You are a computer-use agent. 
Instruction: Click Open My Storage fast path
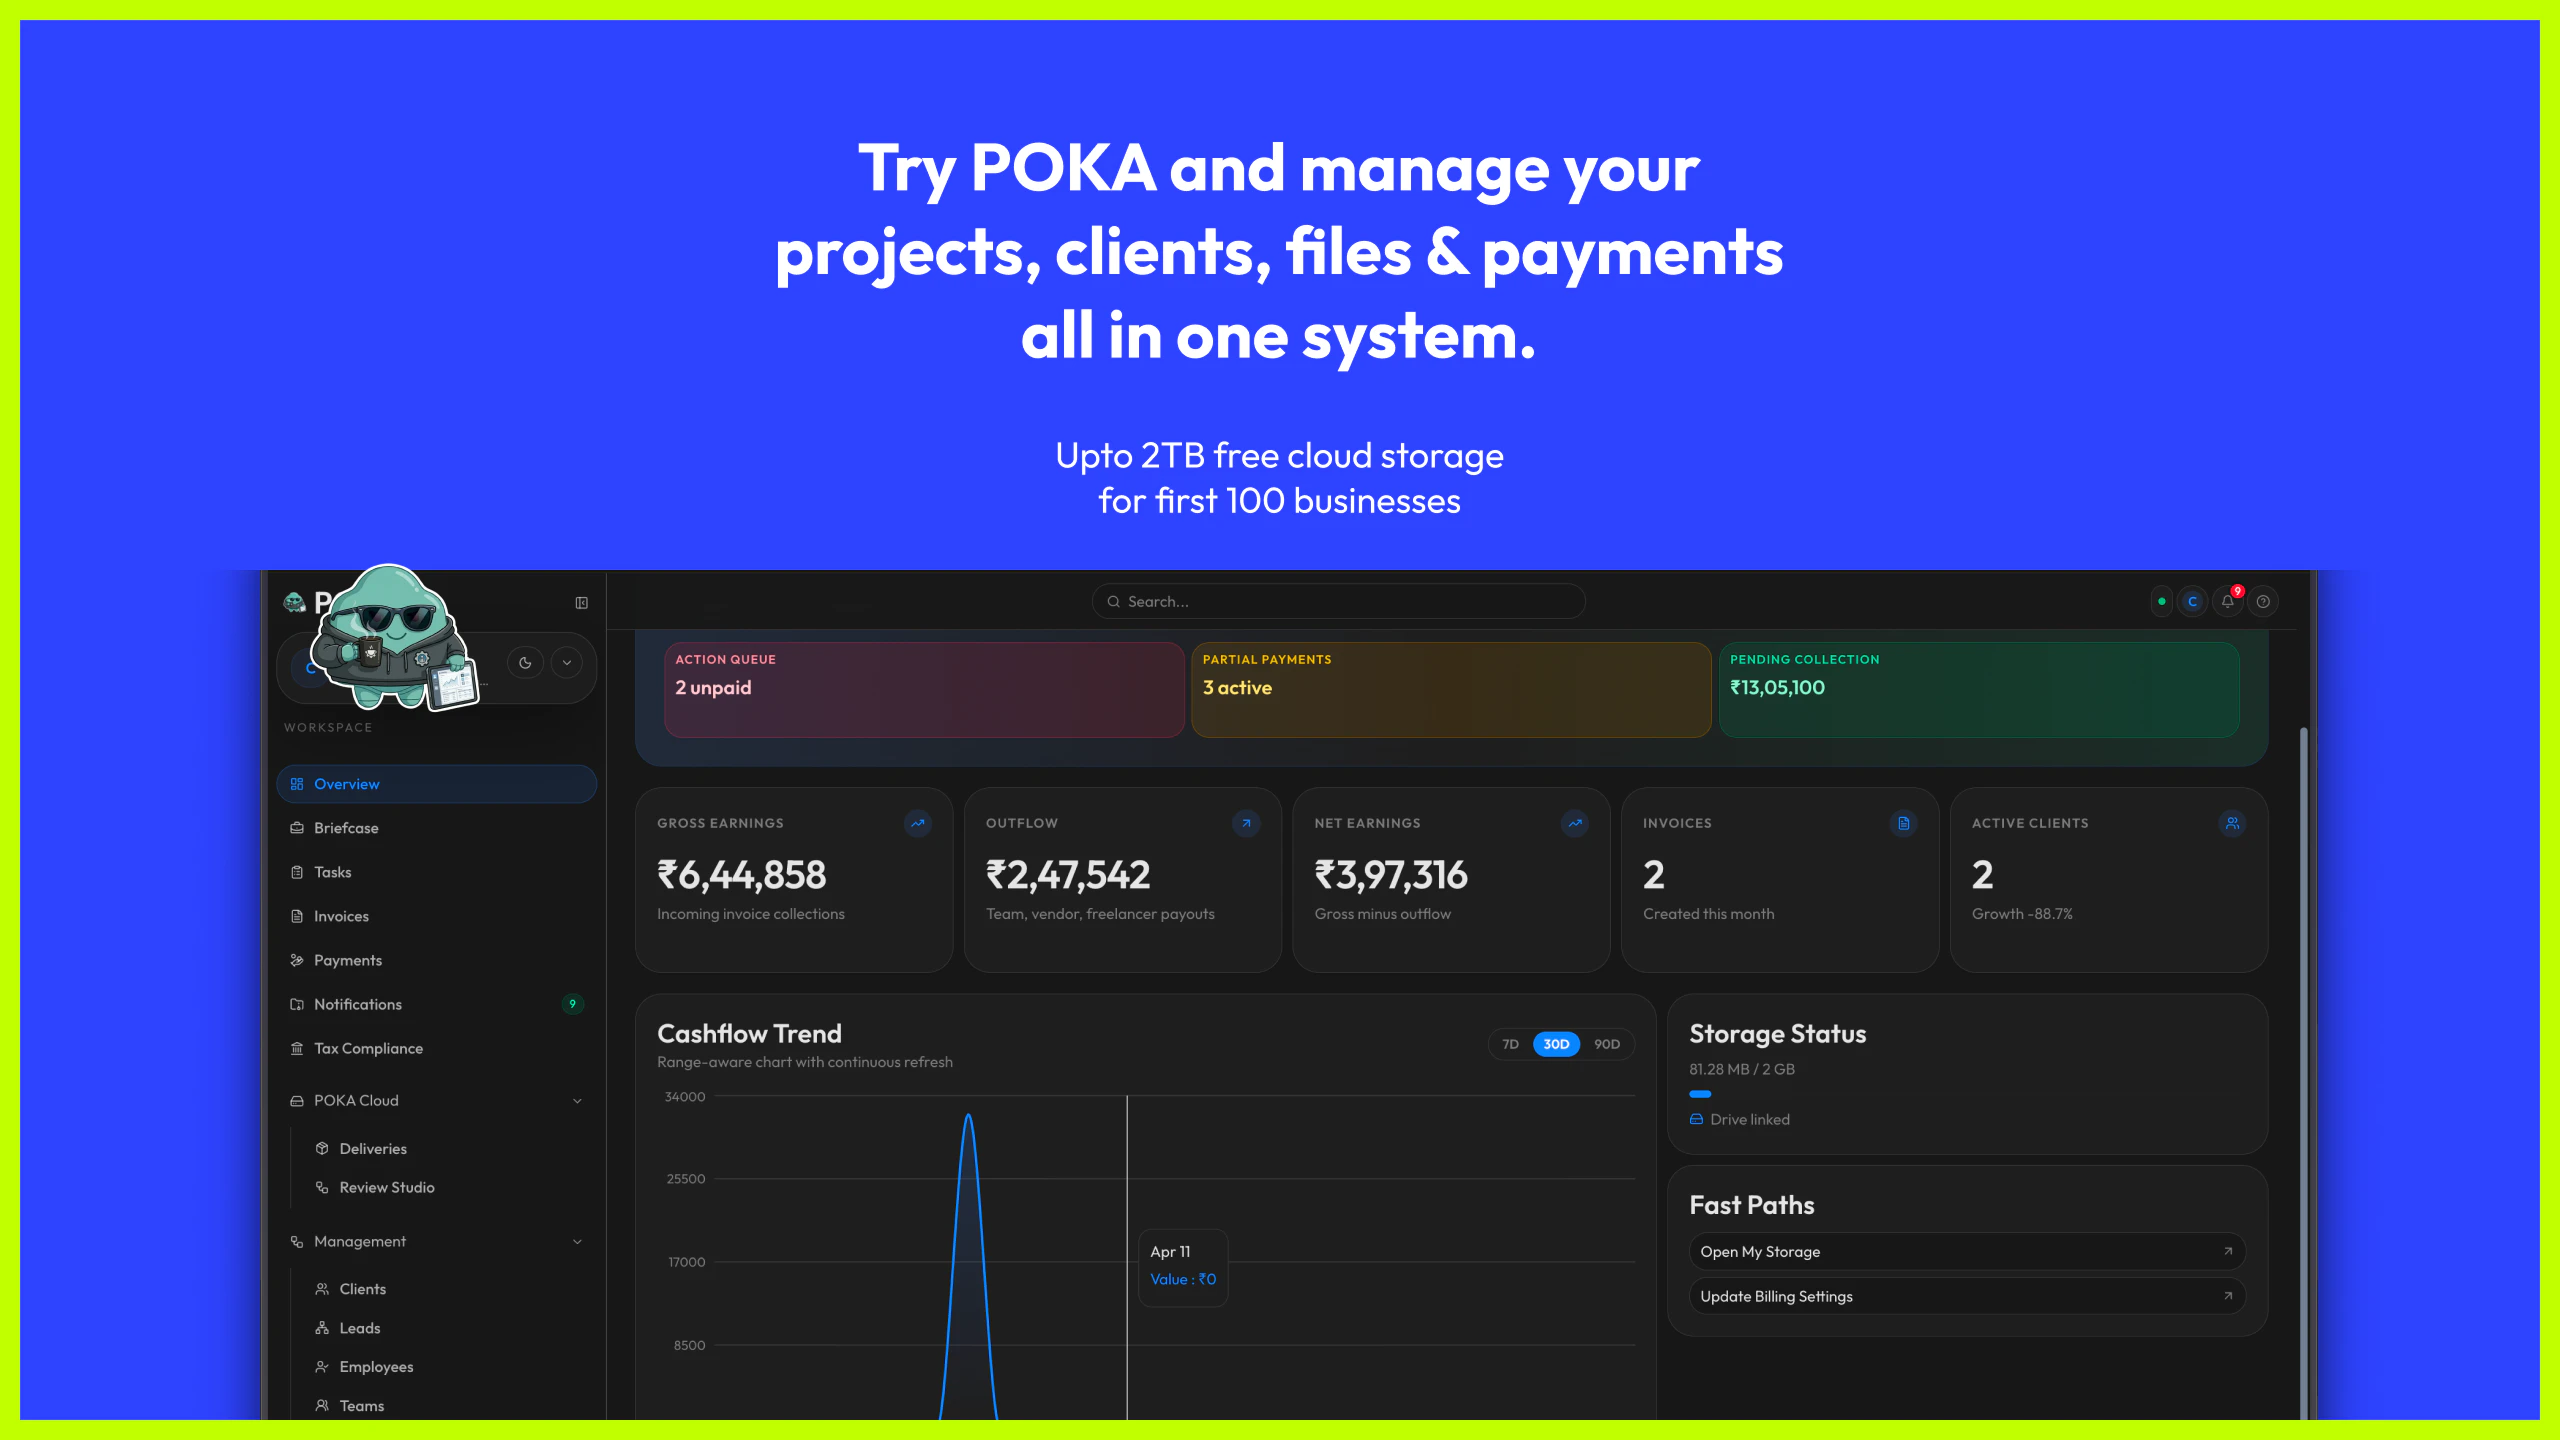pos(1967,1252)
